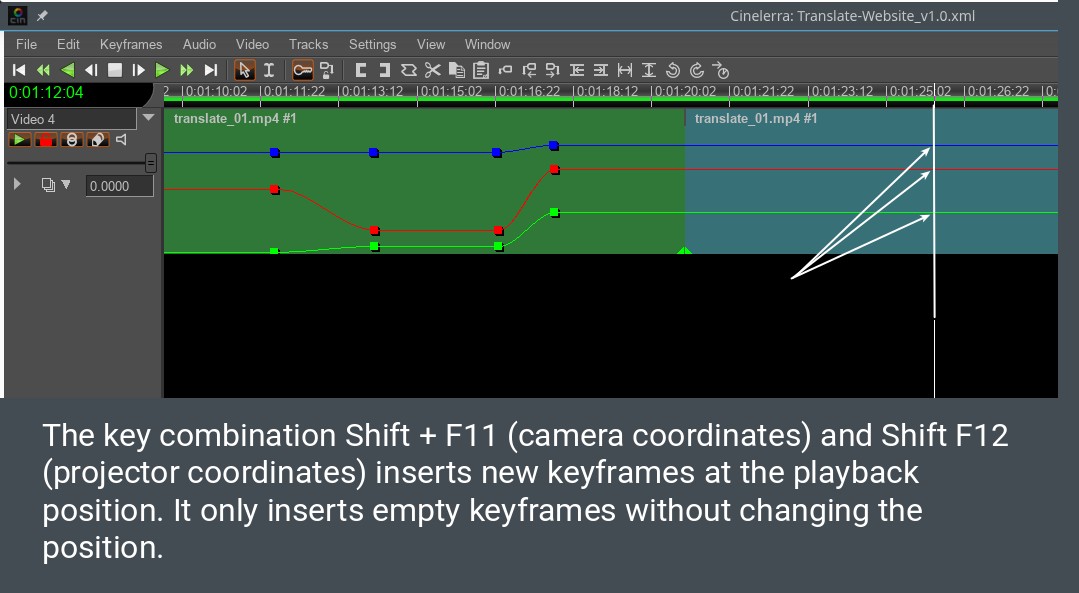Open the Tracks menu

pos(308,44)
